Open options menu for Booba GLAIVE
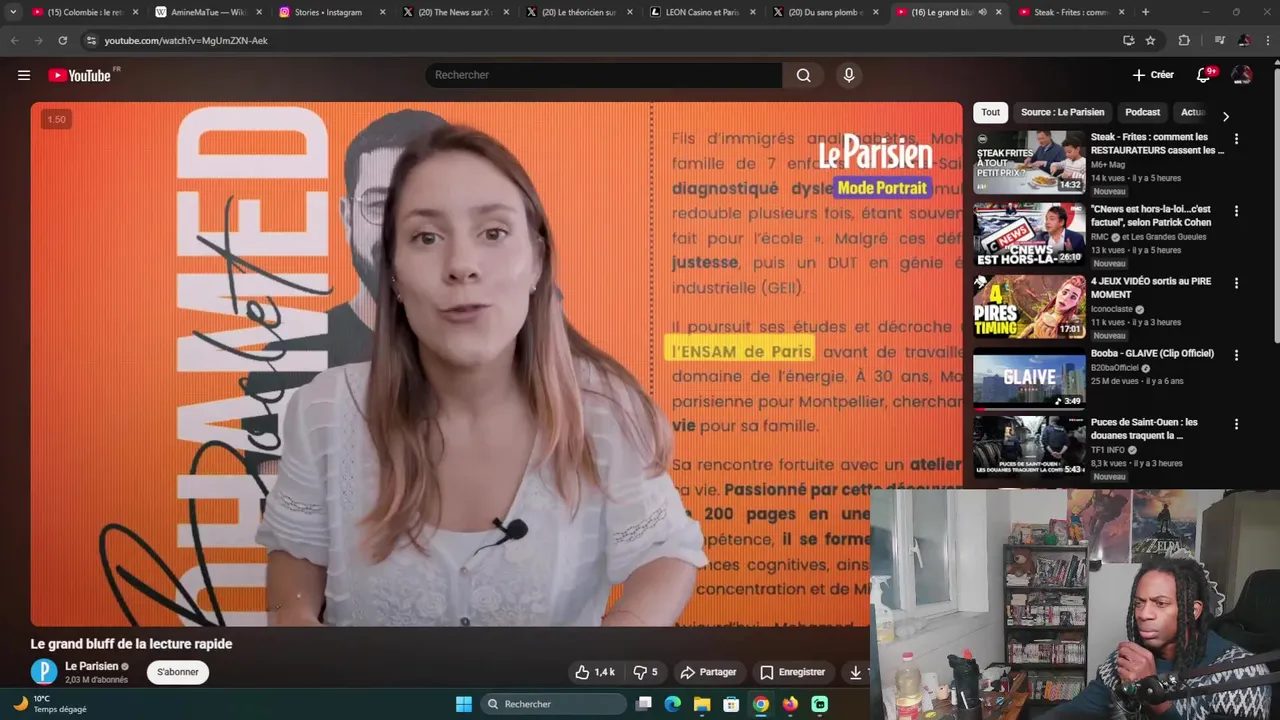The image size is (1280, 720). click(1236, 355)
